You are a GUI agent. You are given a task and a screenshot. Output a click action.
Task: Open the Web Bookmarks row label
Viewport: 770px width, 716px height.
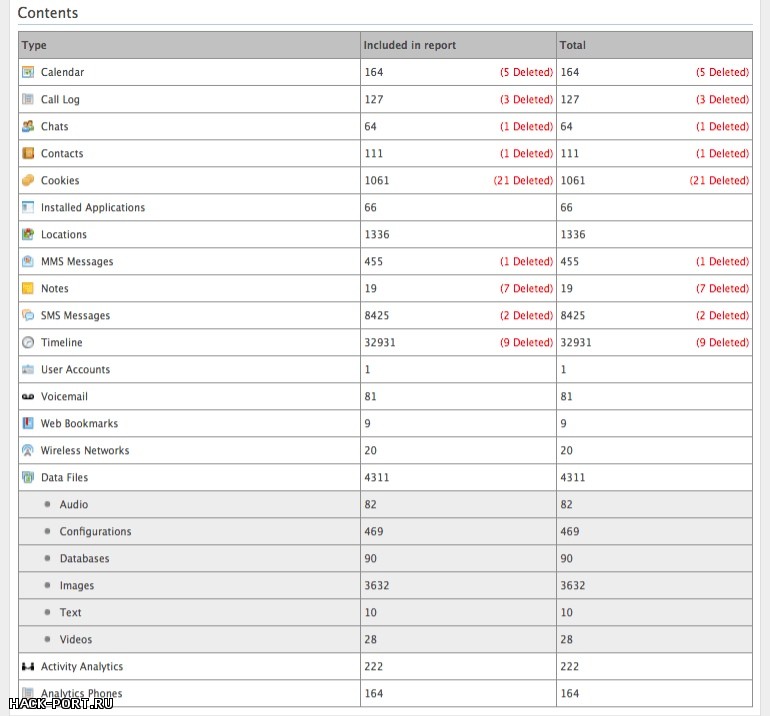tap(79, 423)
